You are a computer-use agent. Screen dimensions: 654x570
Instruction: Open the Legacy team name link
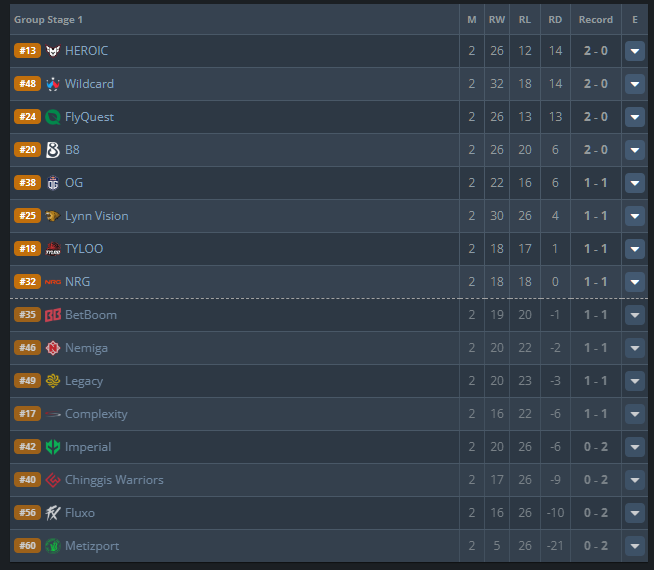84,381
